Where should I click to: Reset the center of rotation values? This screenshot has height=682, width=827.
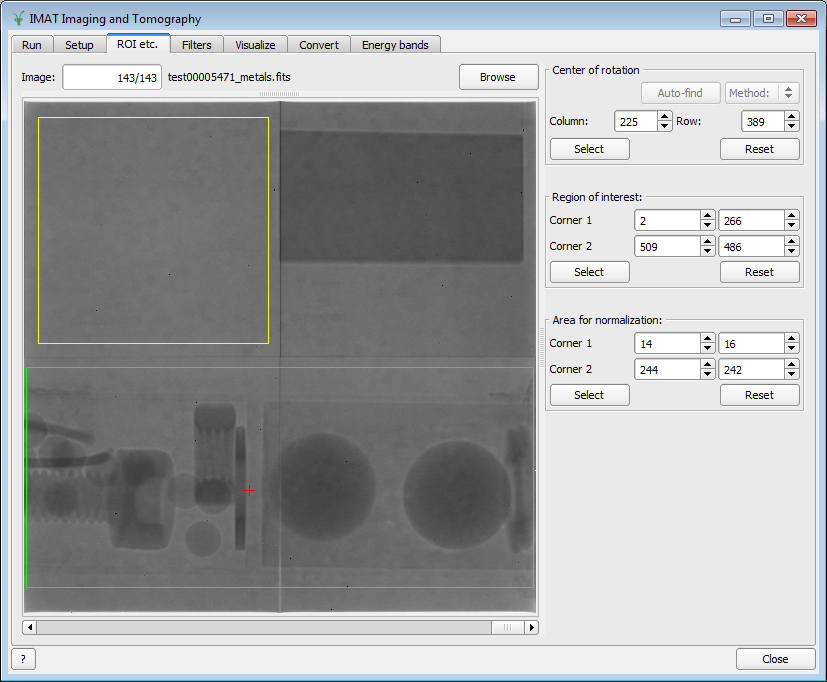(759, 148)
